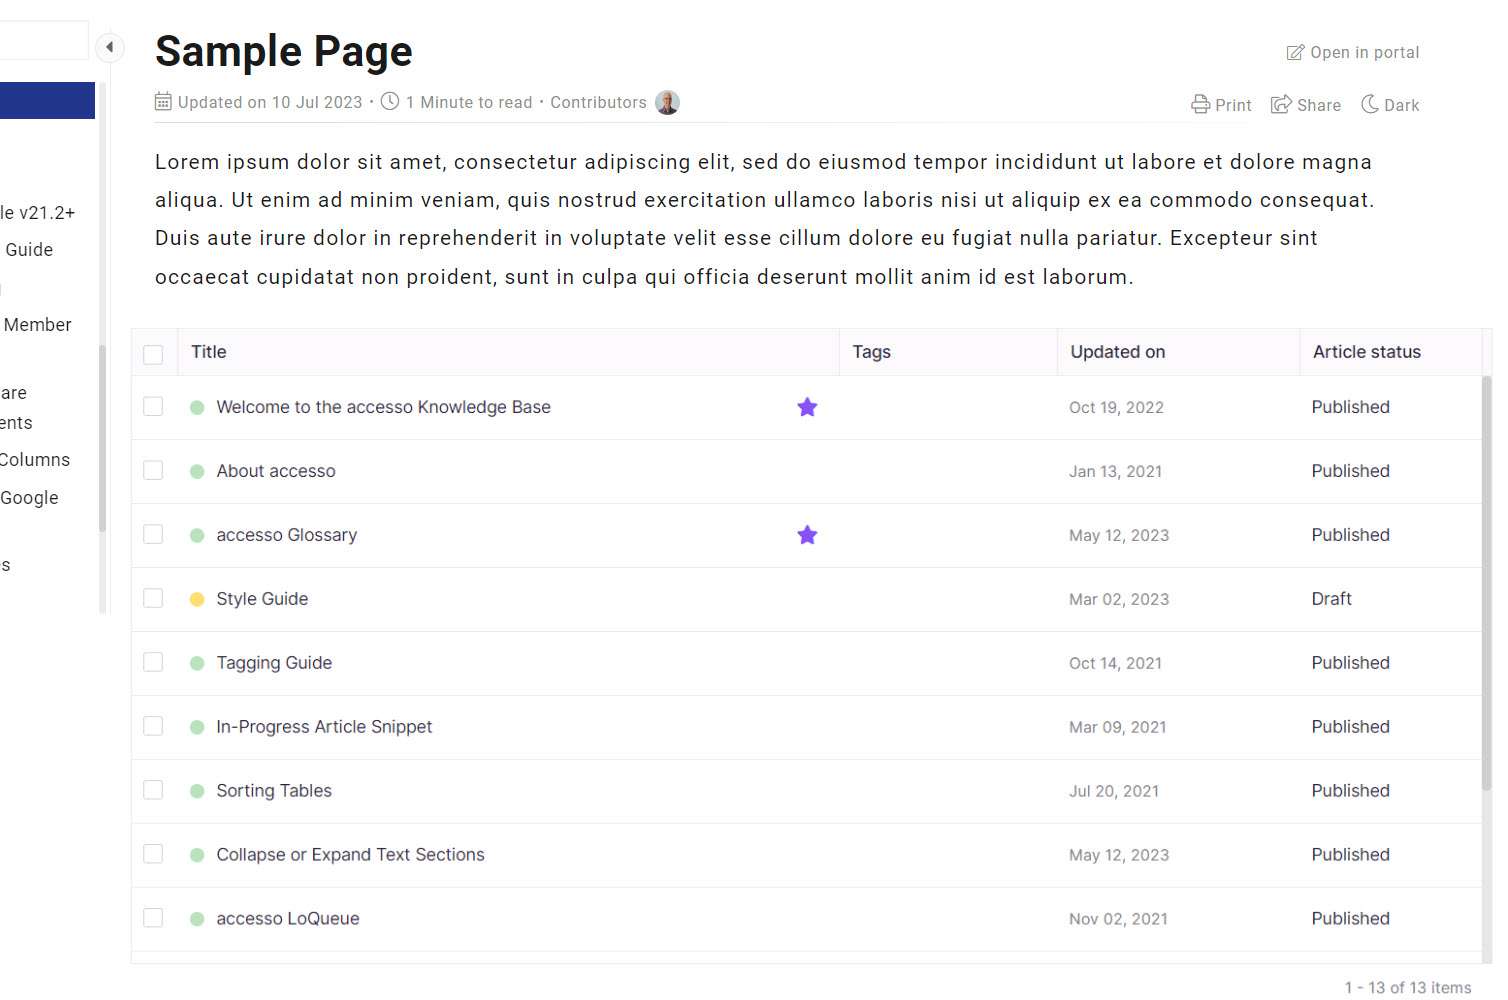1508x1000 pixels.
Task: Open the Style Guide article
Action: pos(262,599)
